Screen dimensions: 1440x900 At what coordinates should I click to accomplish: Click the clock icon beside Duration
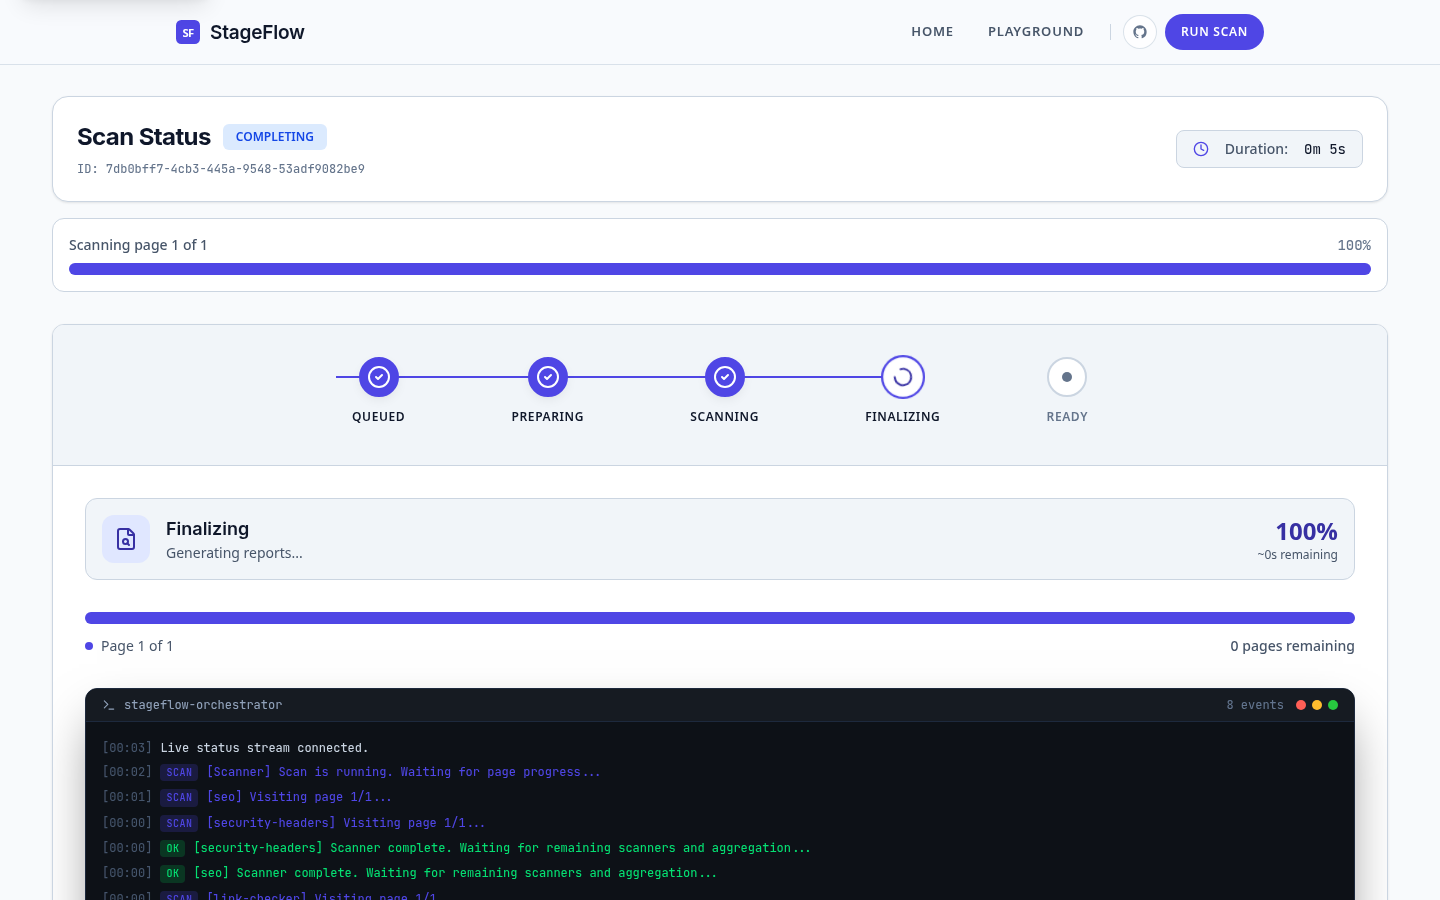[1200, 148]
